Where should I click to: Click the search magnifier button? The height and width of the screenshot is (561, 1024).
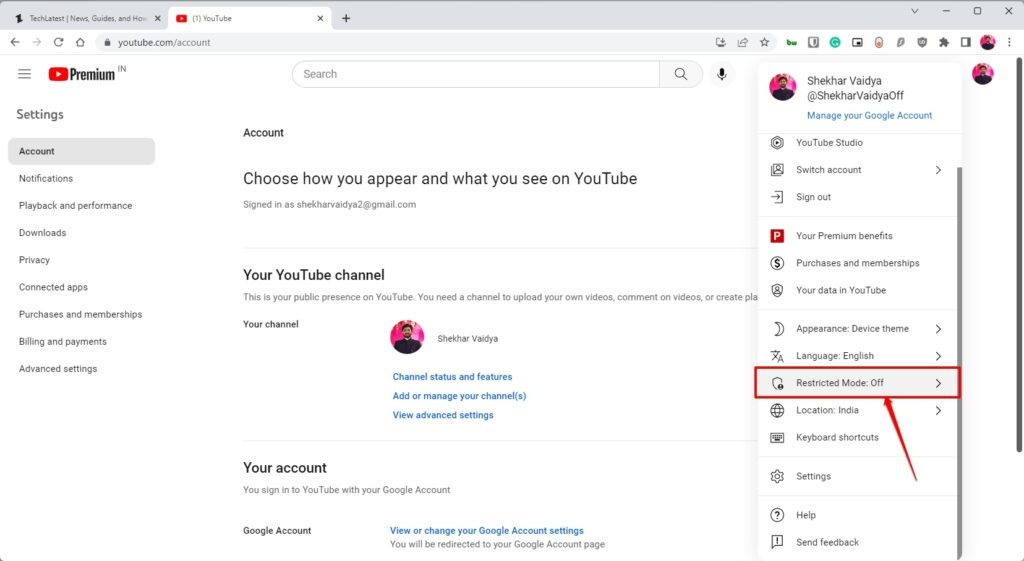pos(680,74)
